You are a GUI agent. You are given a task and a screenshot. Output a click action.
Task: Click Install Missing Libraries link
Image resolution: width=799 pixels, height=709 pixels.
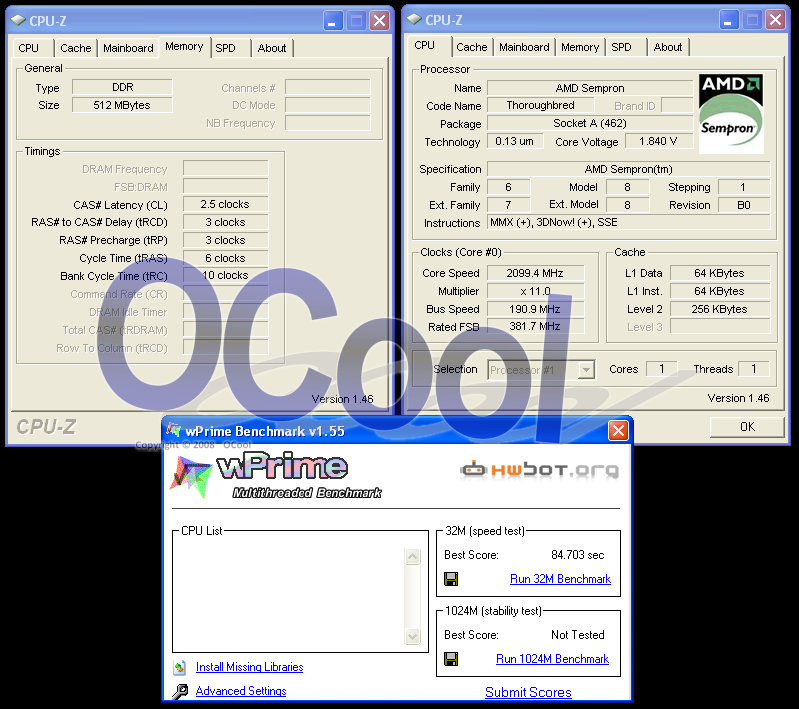249,667
